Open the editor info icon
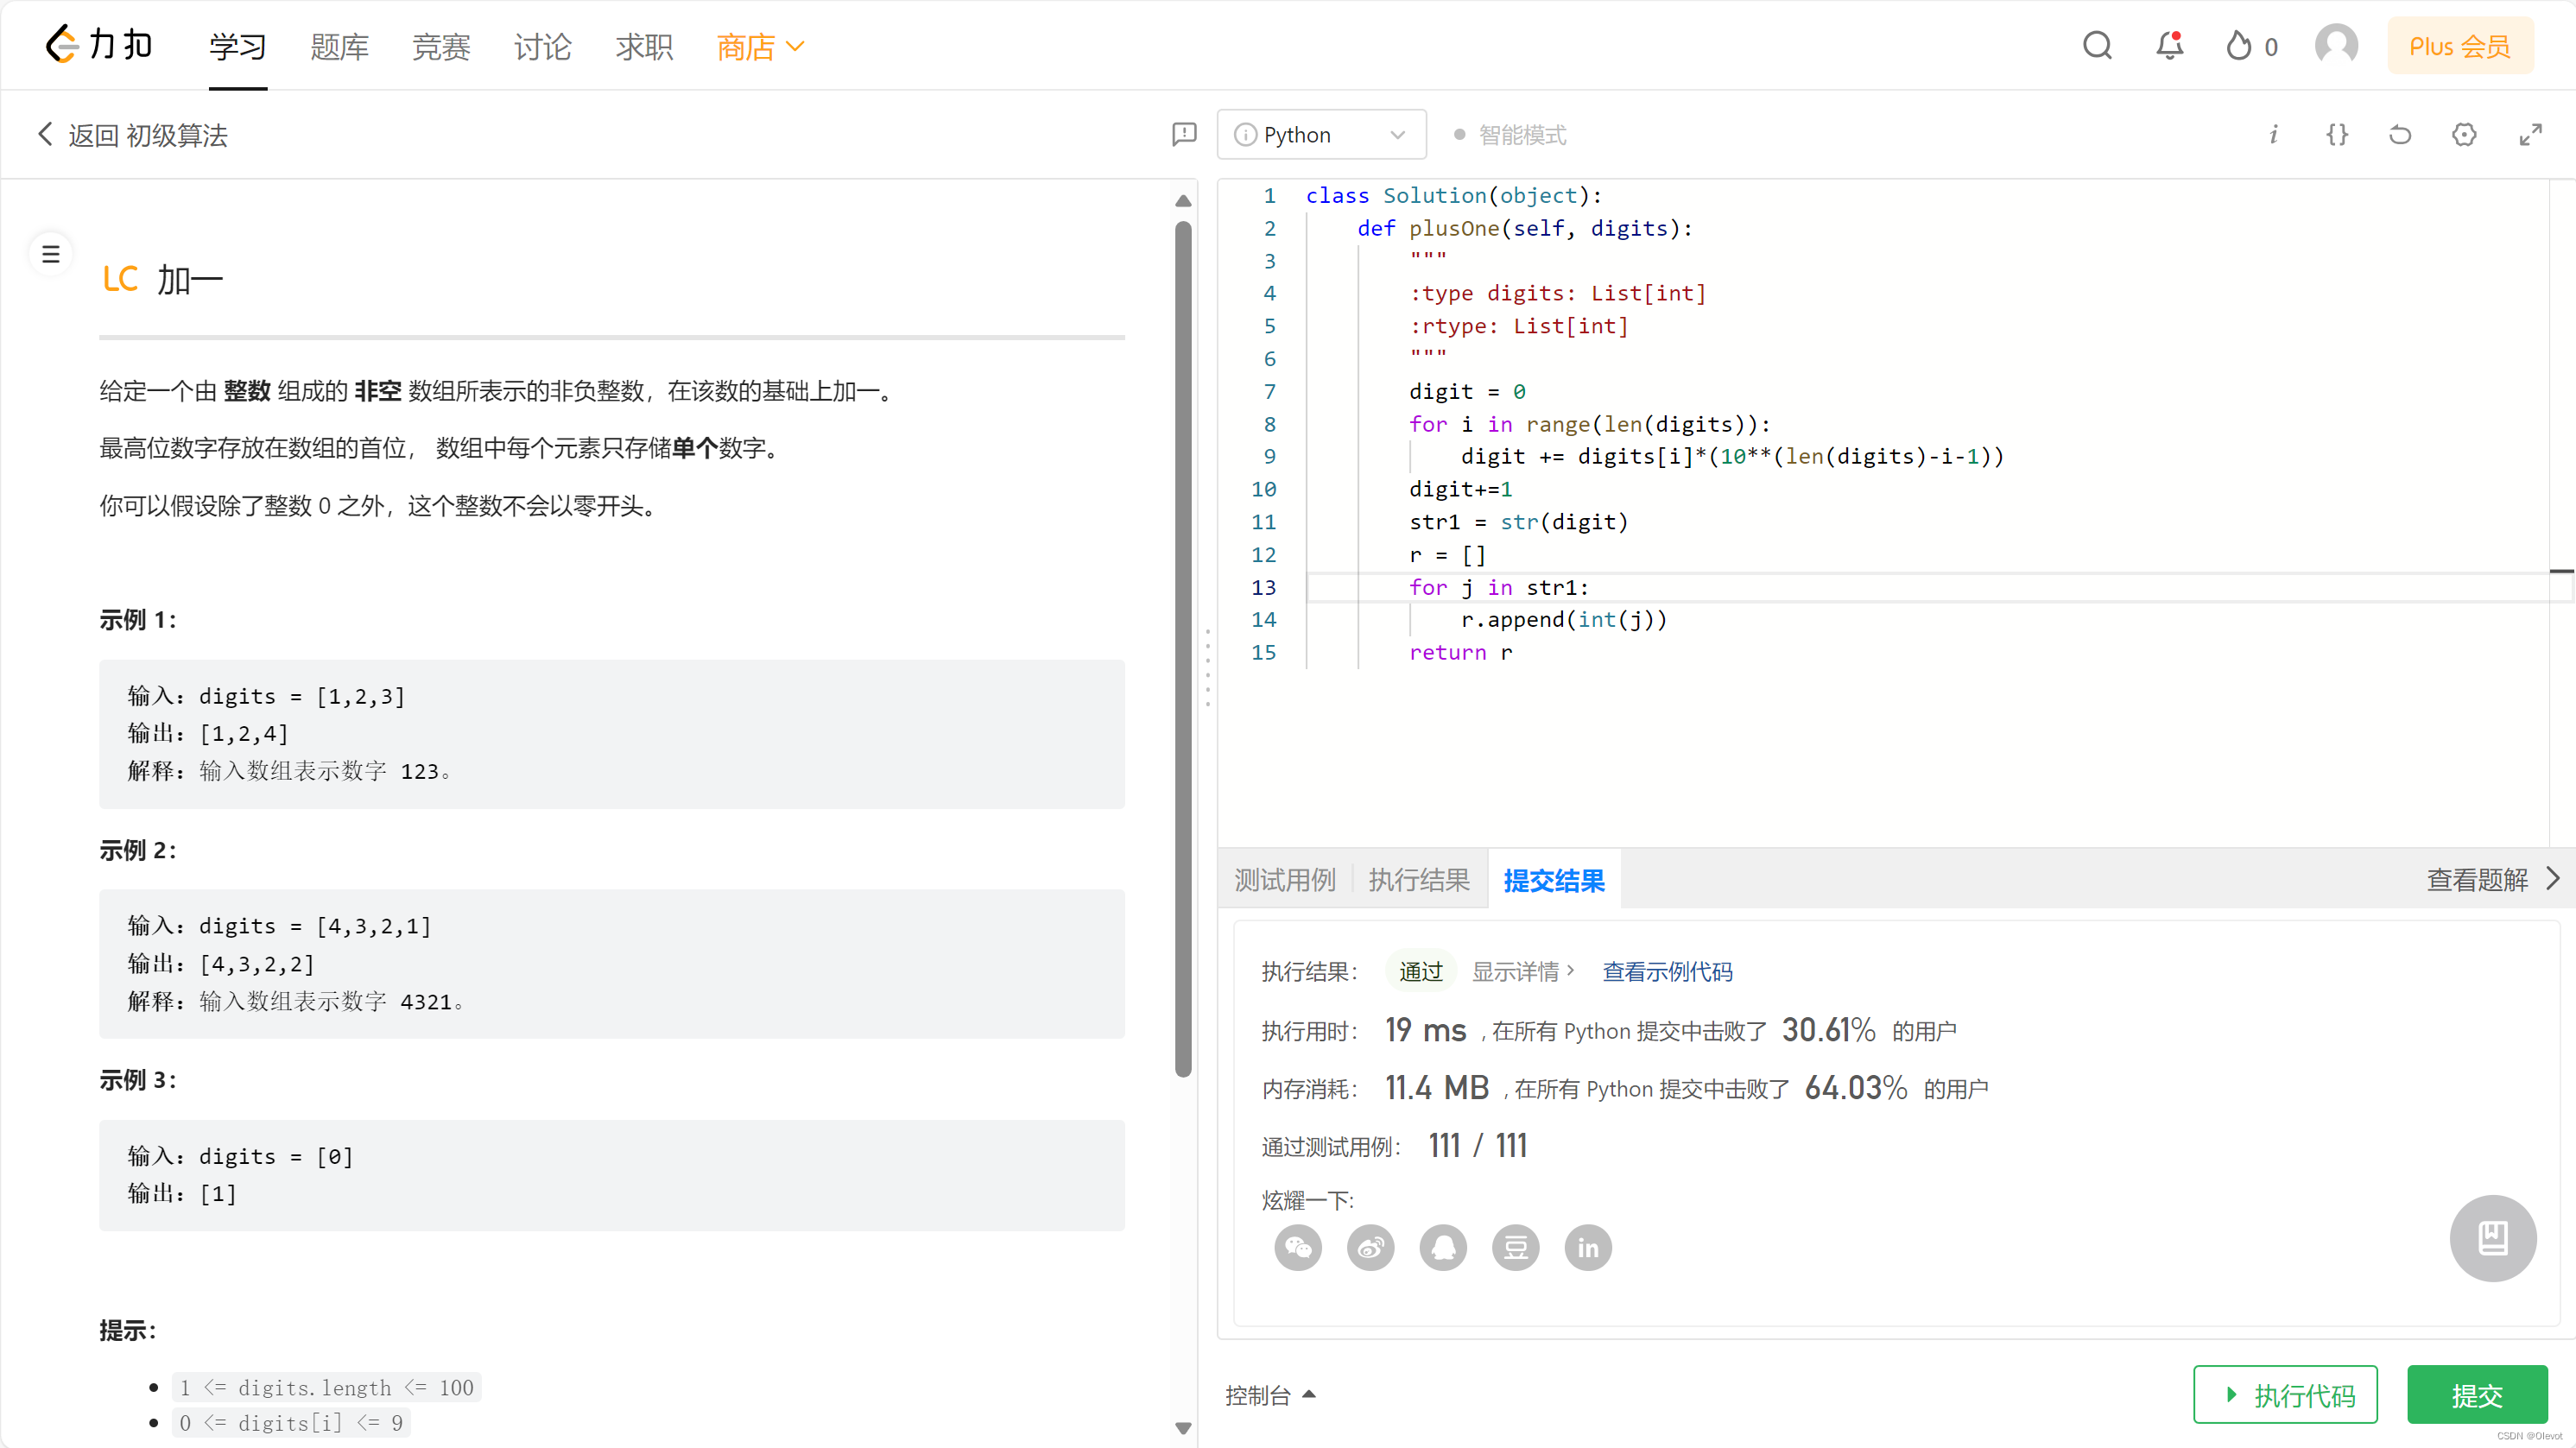Screen dimensions: 2576x1448 click(2273, 134)
